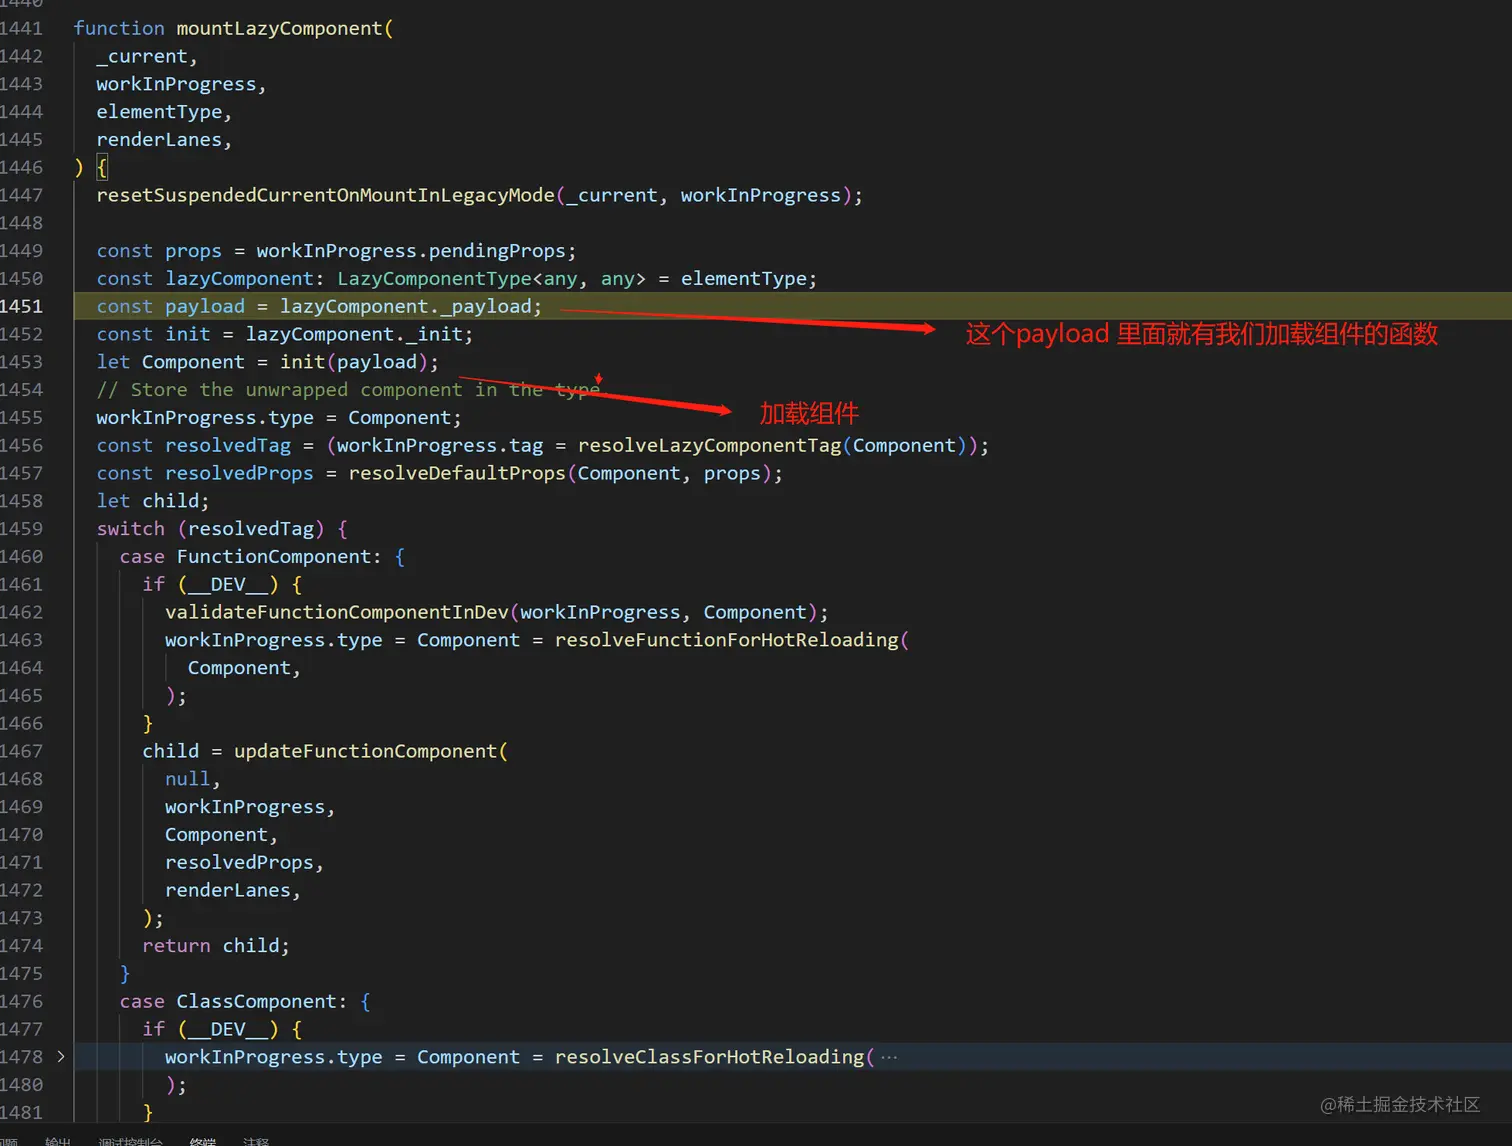
Task: Click renderLanes parameter on line 1445
Action: (x=159, y=140)
